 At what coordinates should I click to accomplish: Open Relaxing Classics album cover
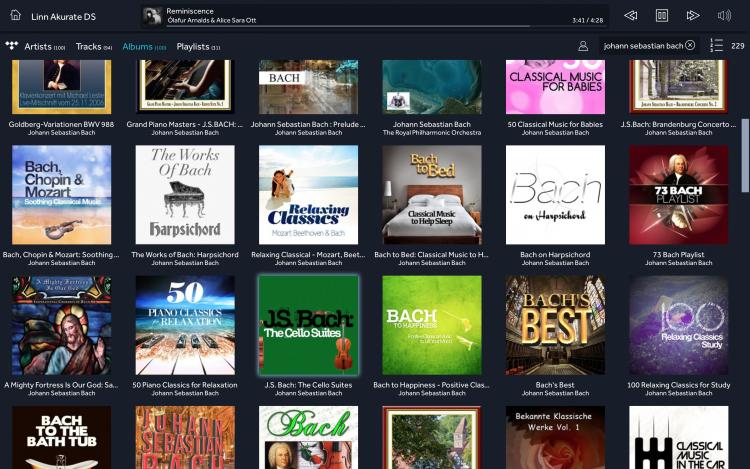(309, 195)
